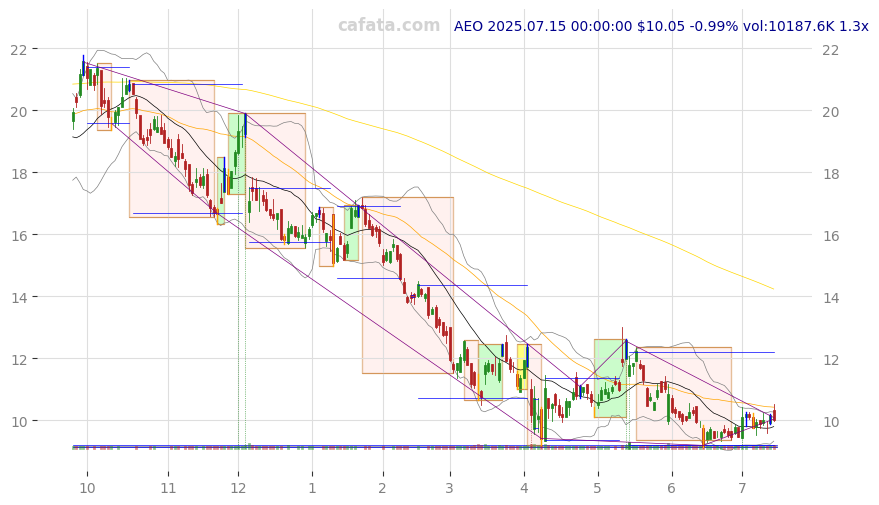The width and height of the screenshot is (879, 505).
Task: Select month 3 on the time axis
Action: tap(450, 488)
